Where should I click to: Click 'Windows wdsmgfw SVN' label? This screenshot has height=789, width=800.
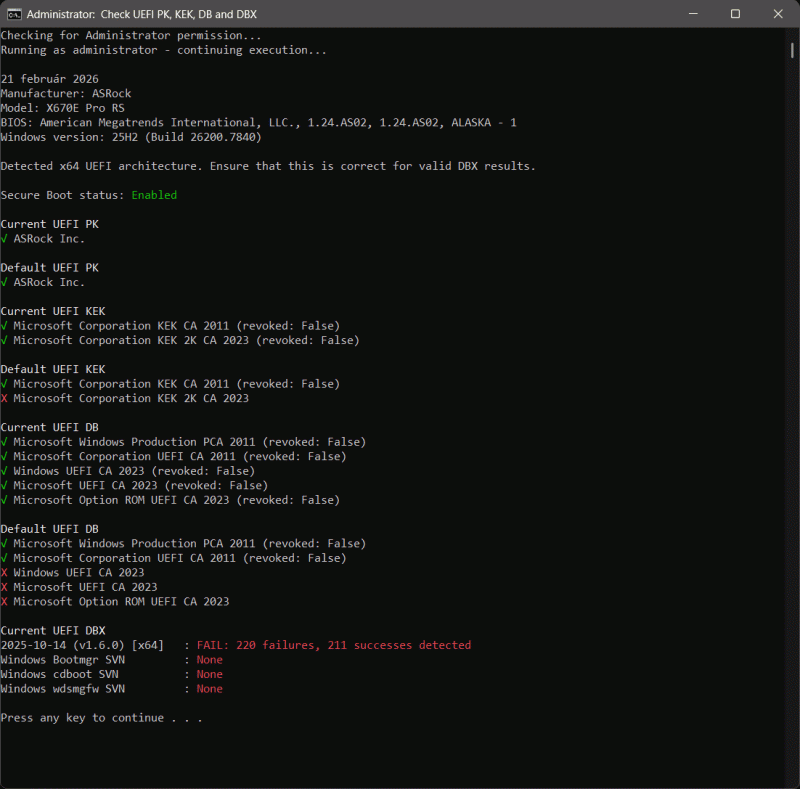[63, 689]
